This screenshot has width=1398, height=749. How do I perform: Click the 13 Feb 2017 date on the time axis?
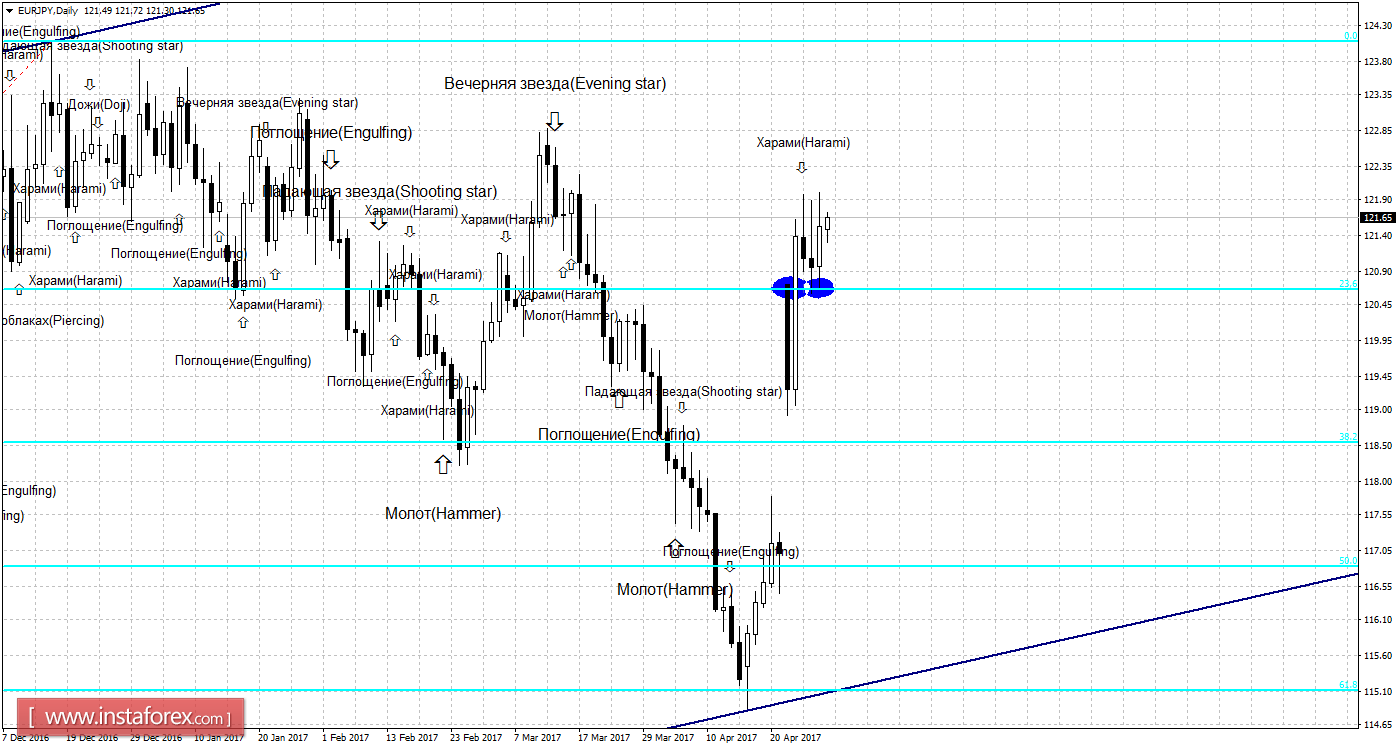[411, 739]
